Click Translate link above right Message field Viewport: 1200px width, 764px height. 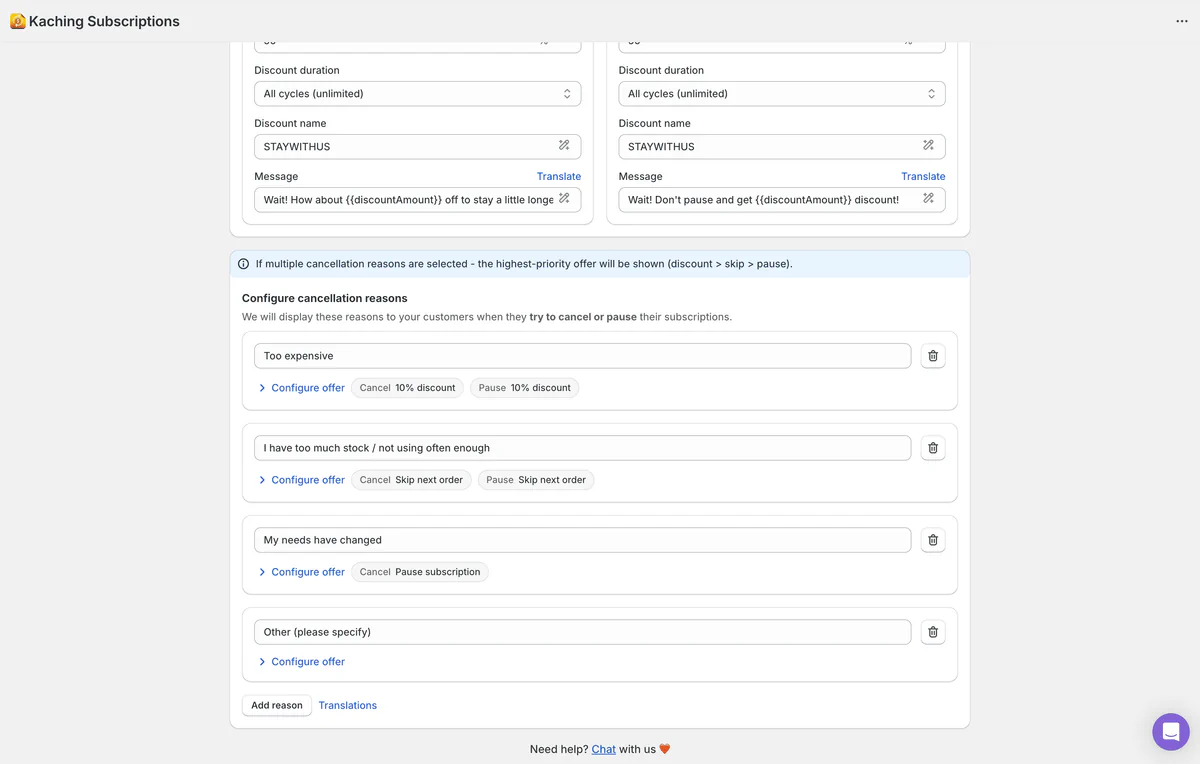923,176
